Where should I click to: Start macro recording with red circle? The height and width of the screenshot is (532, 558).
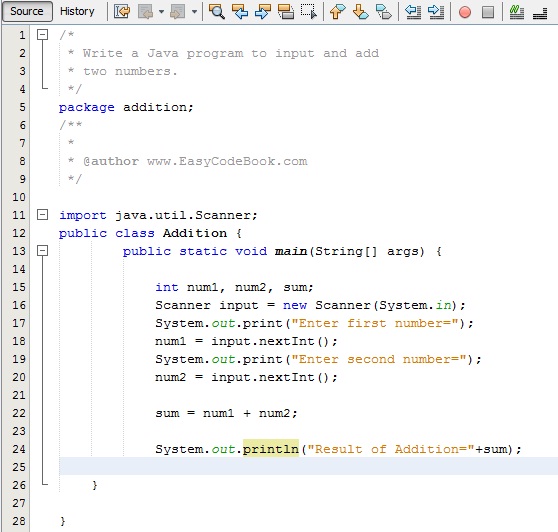point(464,12)
